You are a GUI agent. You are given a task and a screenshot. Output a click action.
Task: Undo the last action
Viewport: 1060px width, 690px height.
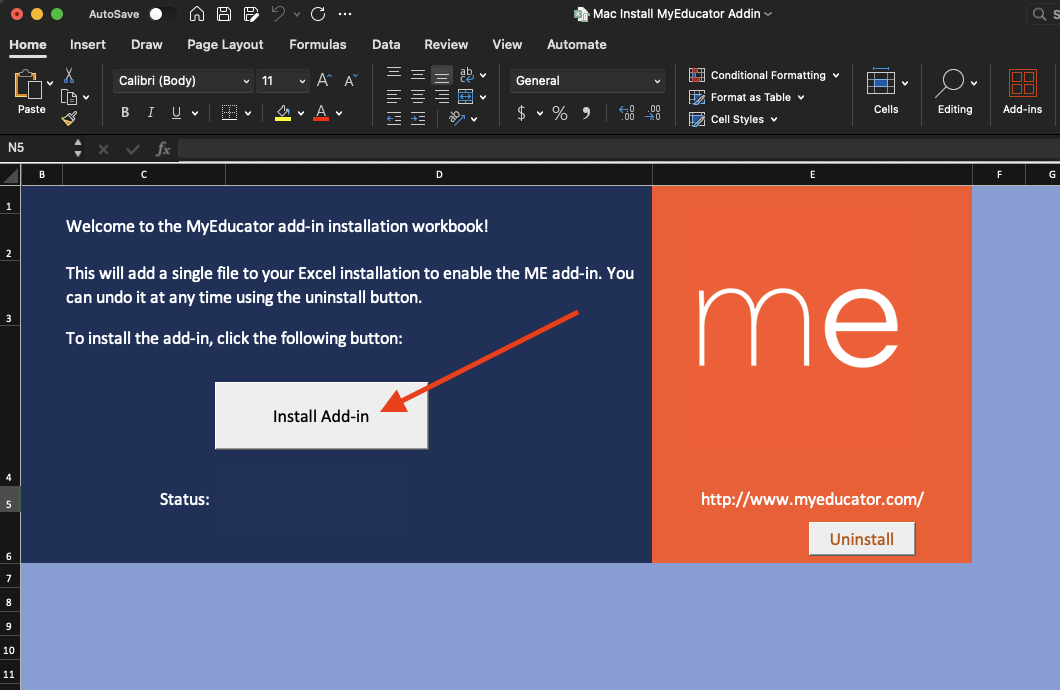[278, 14]
